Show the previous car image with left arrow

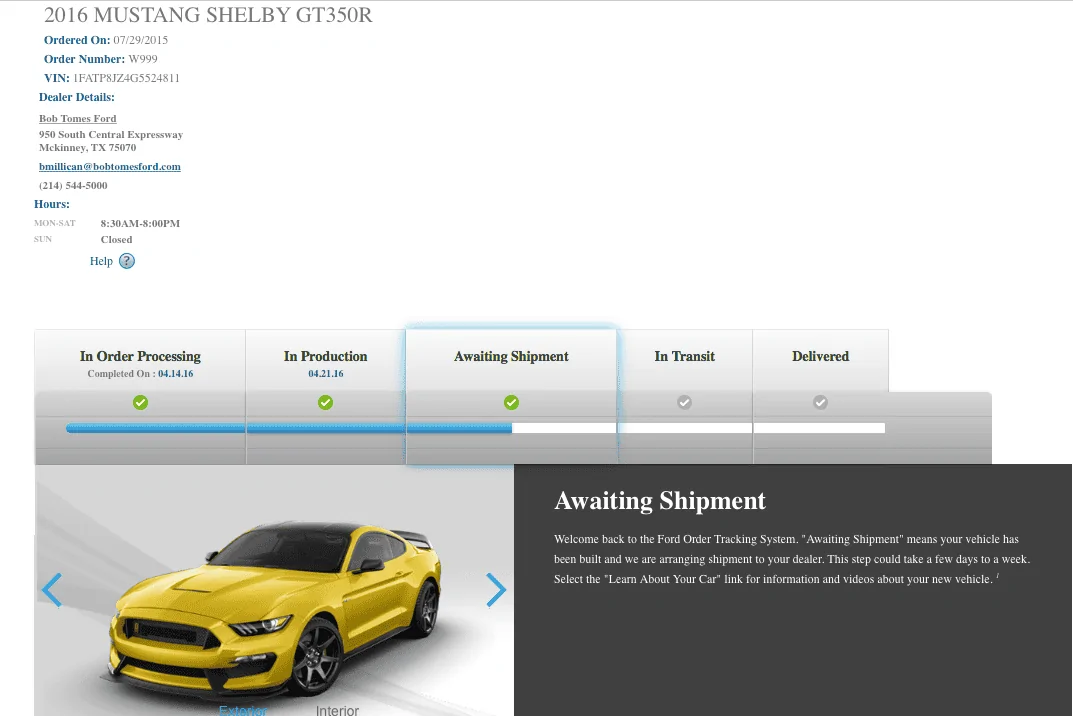tap(52, 590)
